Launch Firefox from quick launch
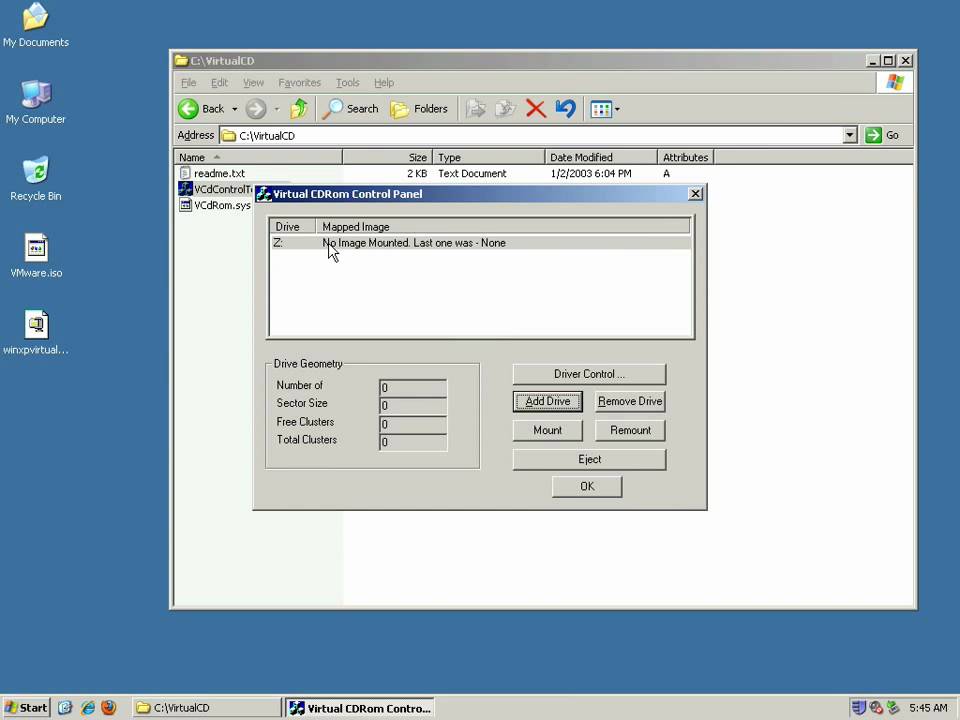Viewport: 960px width, 720px height. pyautogui.click(x=108, y=708)
